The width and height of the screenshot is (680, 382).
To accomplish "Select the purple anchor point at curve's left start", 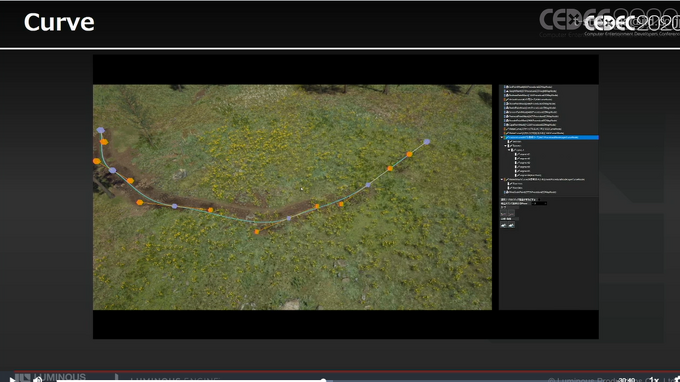I will [101, 130].
